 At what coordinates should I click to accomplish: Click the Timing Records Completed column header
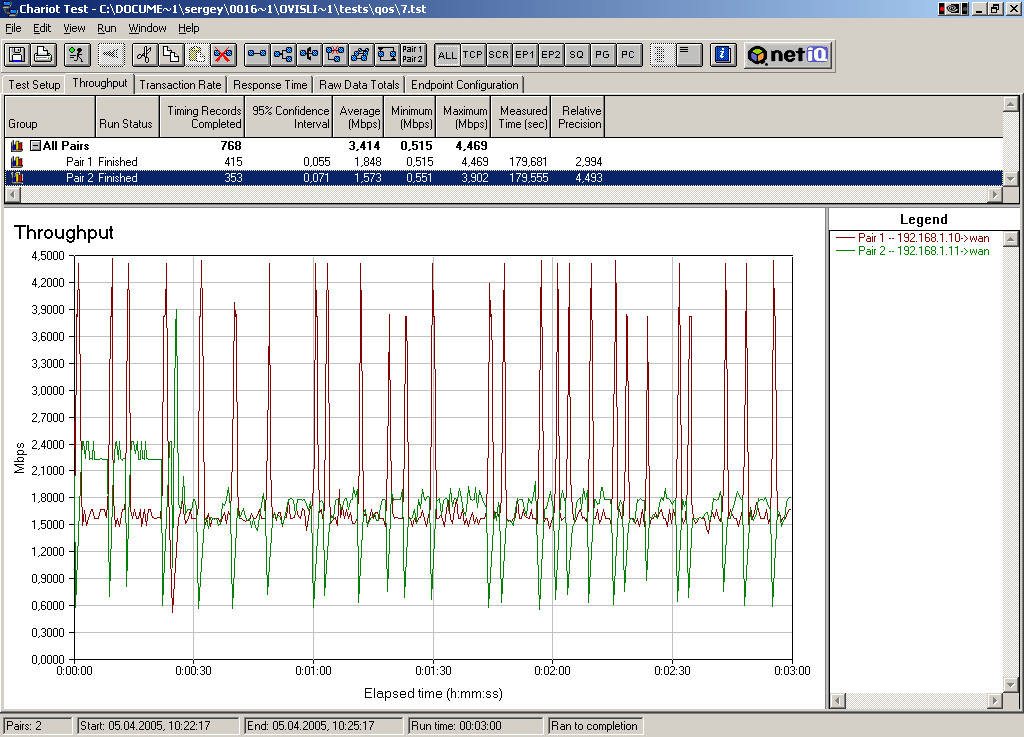tap(203, 117)
